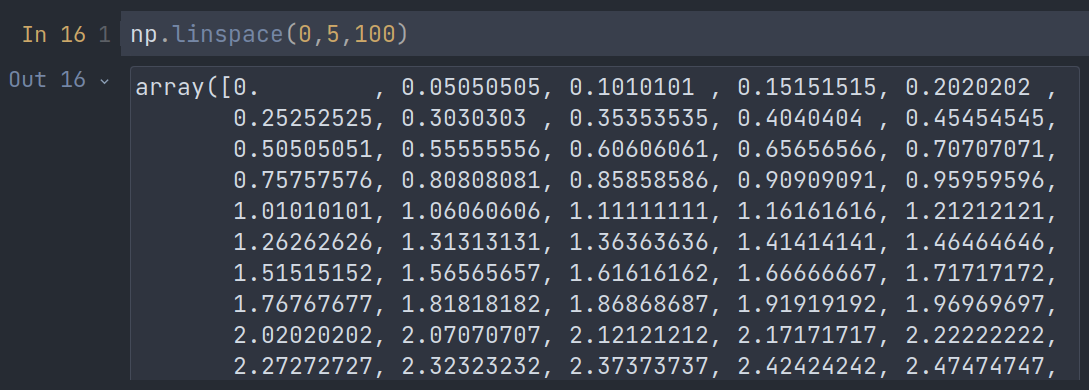Click the value 1.26262626 in output
Image resolution: width=1089 pixels, height=390 pixels.
[x=303, y=242]
